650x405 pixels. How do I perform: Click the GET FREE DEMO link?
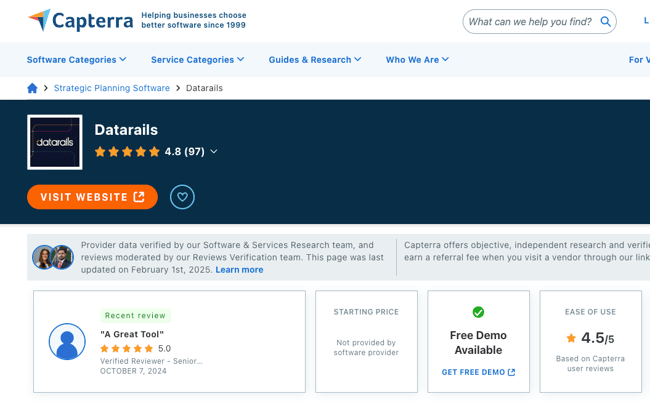478,372
